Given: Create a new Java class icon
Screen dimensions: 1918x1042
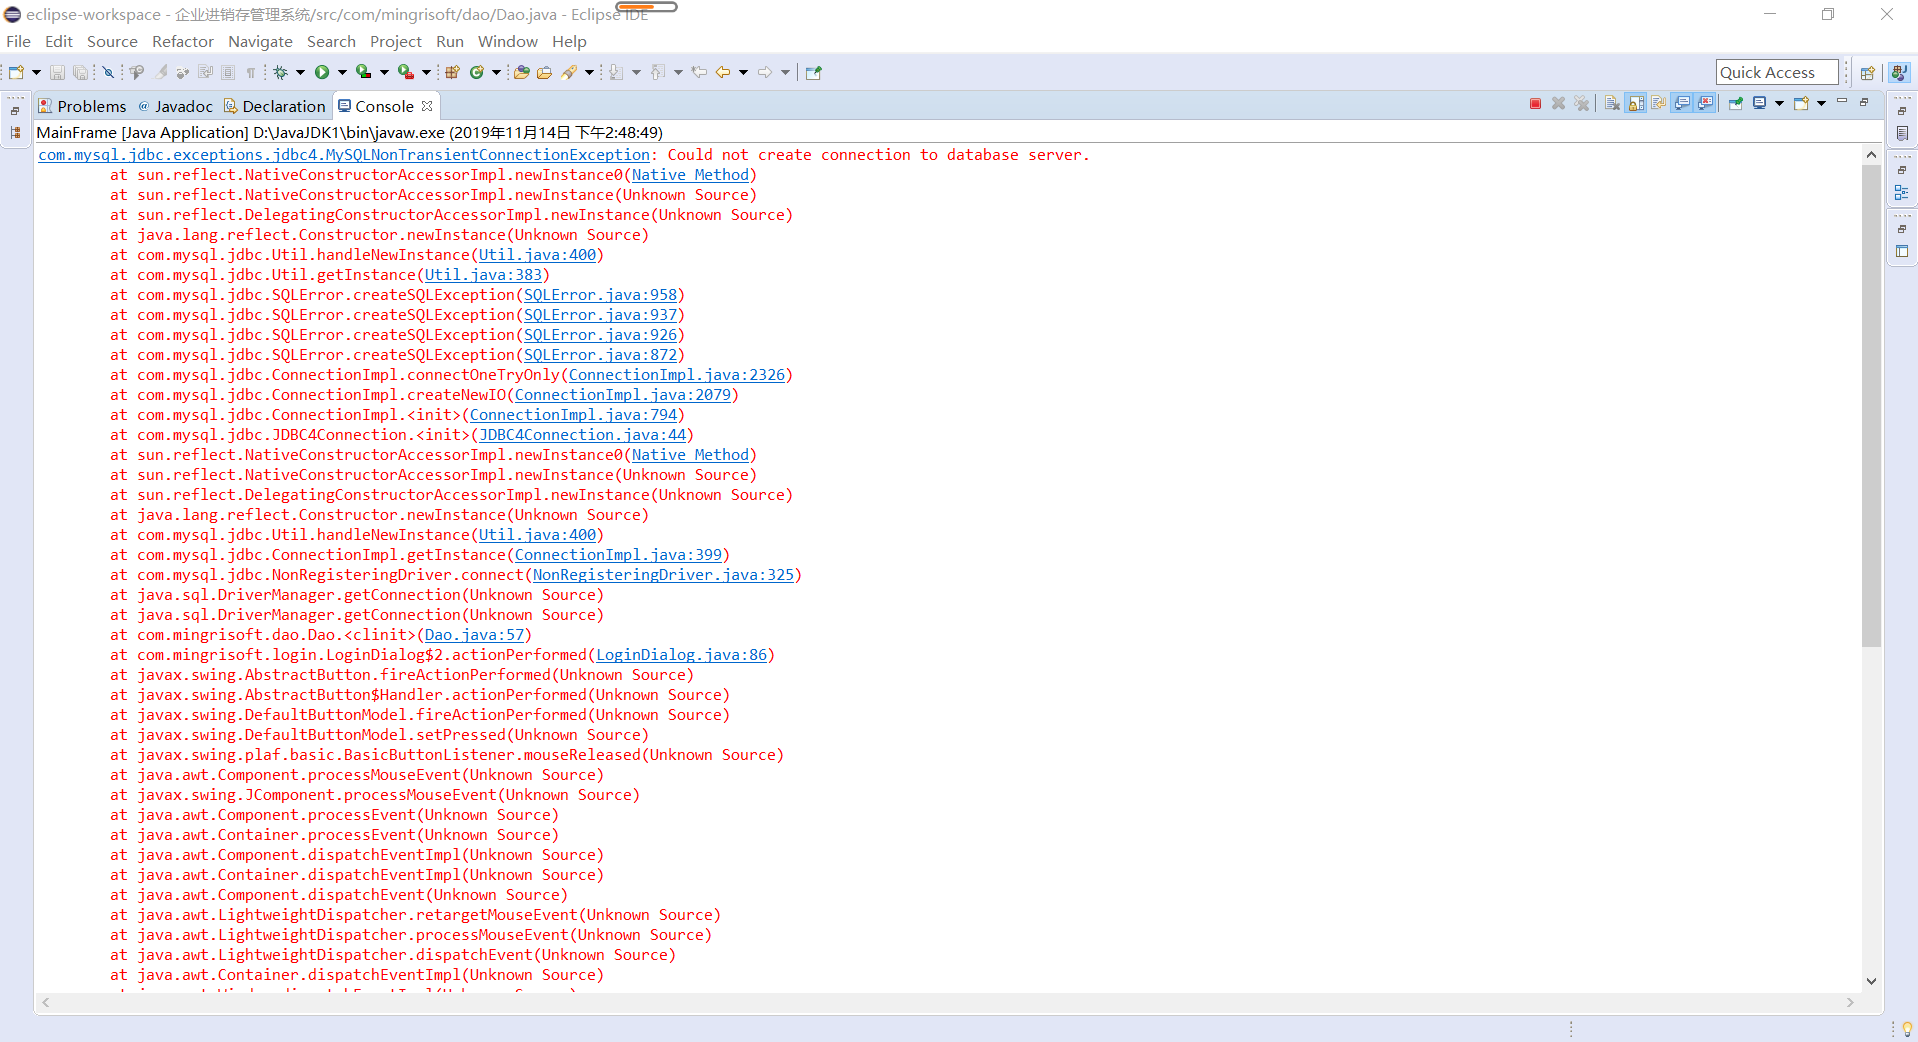Looking at the screenshot, I should 477,72.
